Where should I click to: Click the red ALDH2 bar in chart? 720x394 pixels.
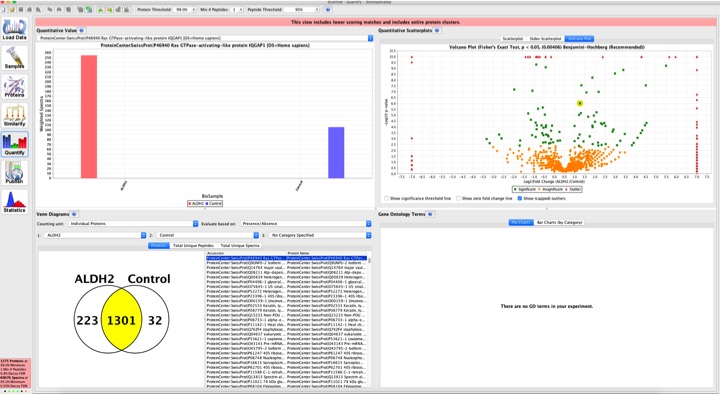coord(89,117)
